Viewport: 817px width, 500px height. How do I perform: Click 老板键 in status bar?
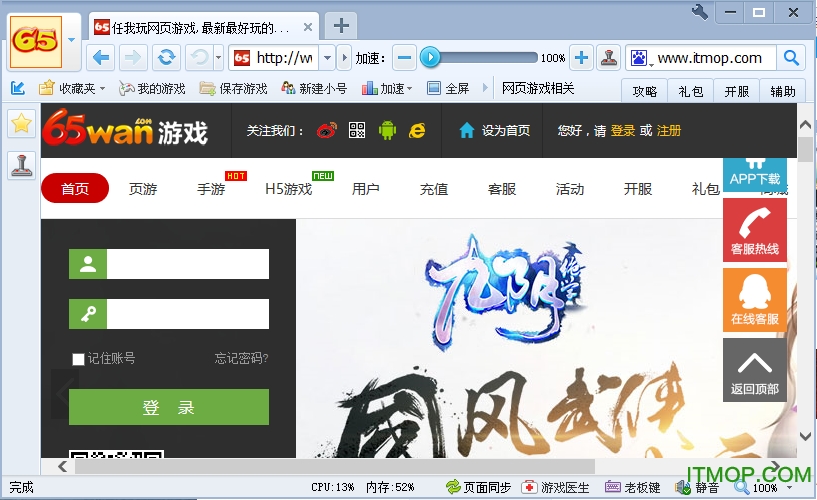point(633,488)
